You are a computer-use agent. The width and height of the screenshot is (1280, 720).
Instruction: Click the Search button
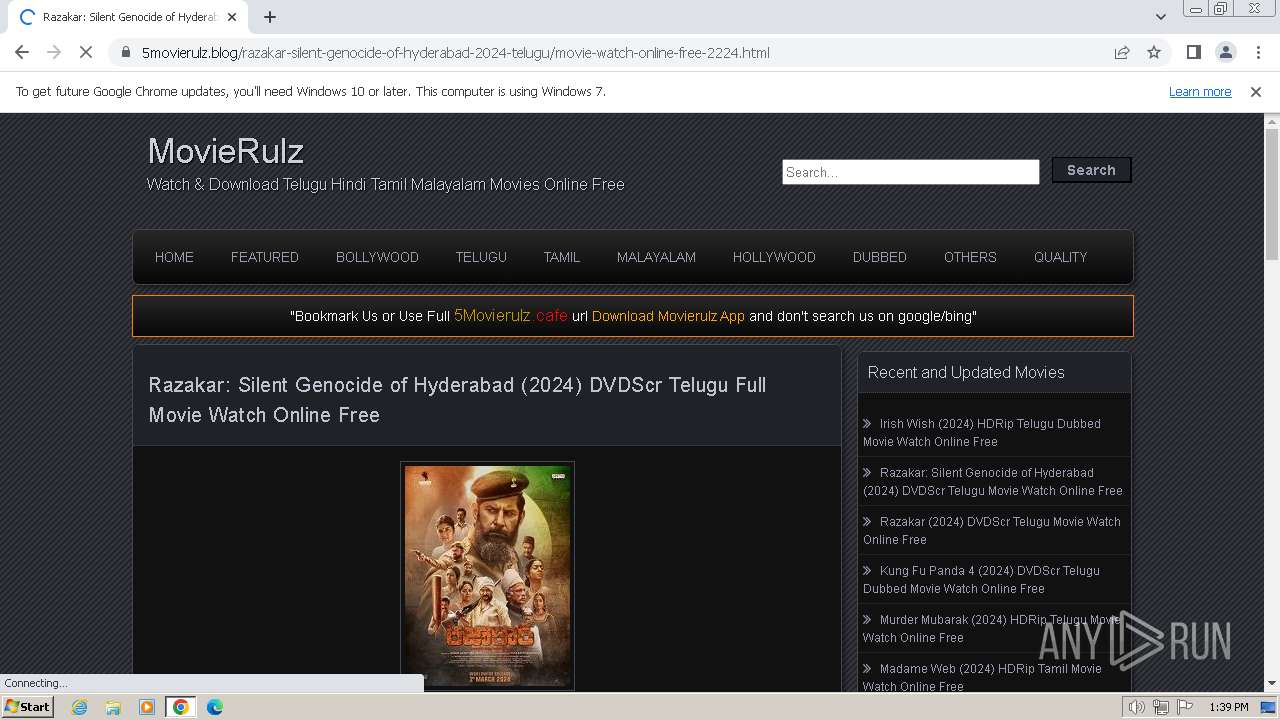tap(1091, 170)
